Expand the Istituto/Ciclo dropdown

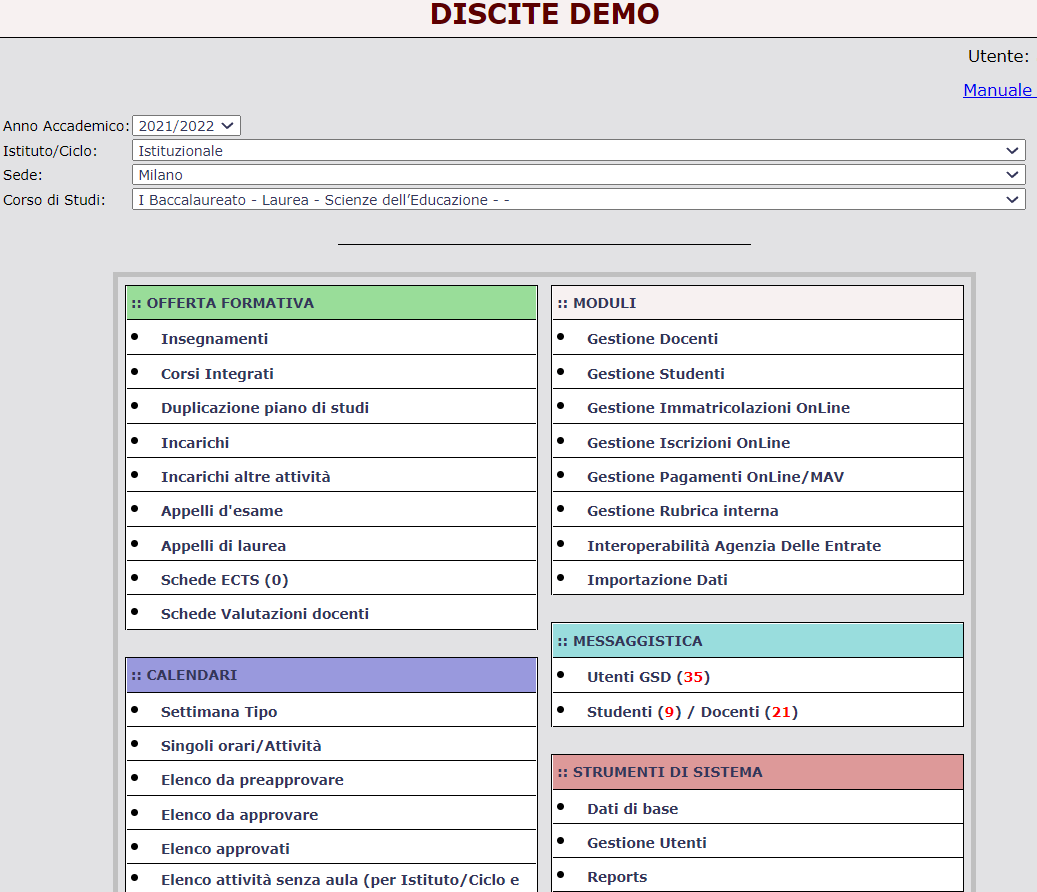click(x=578, y=151)
